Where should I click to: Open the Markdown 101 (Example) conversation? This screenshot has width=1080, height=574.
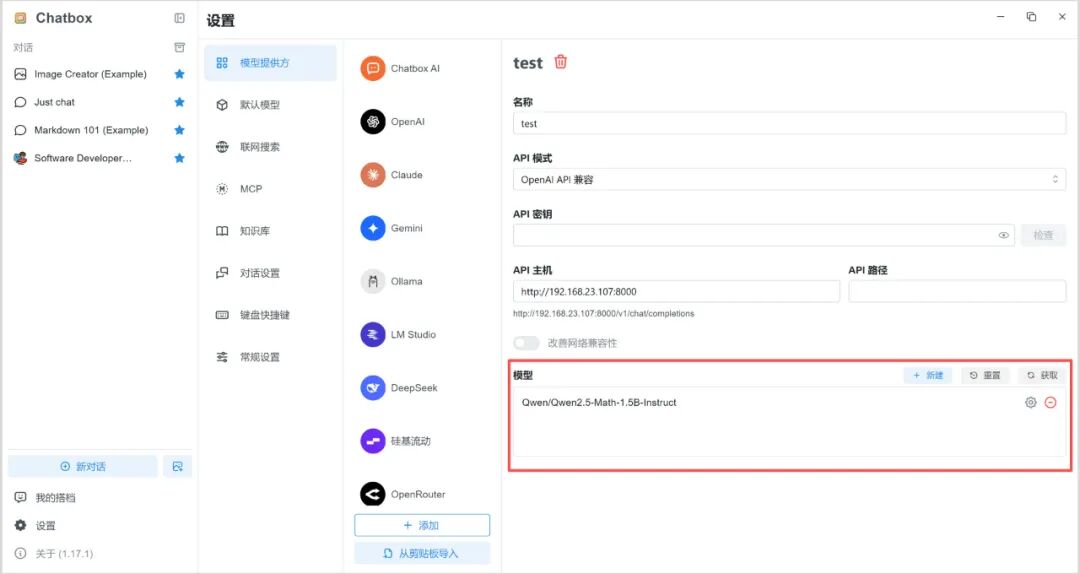[100, 130]
